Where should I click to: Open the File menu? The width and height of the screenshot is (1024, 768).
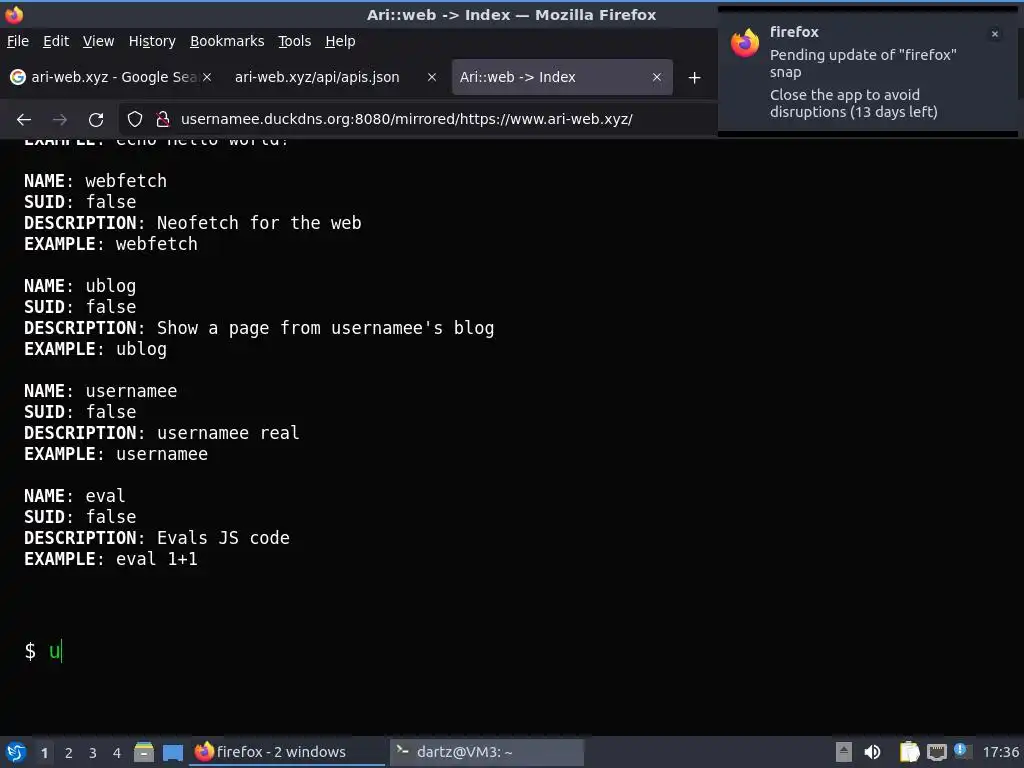18,41
